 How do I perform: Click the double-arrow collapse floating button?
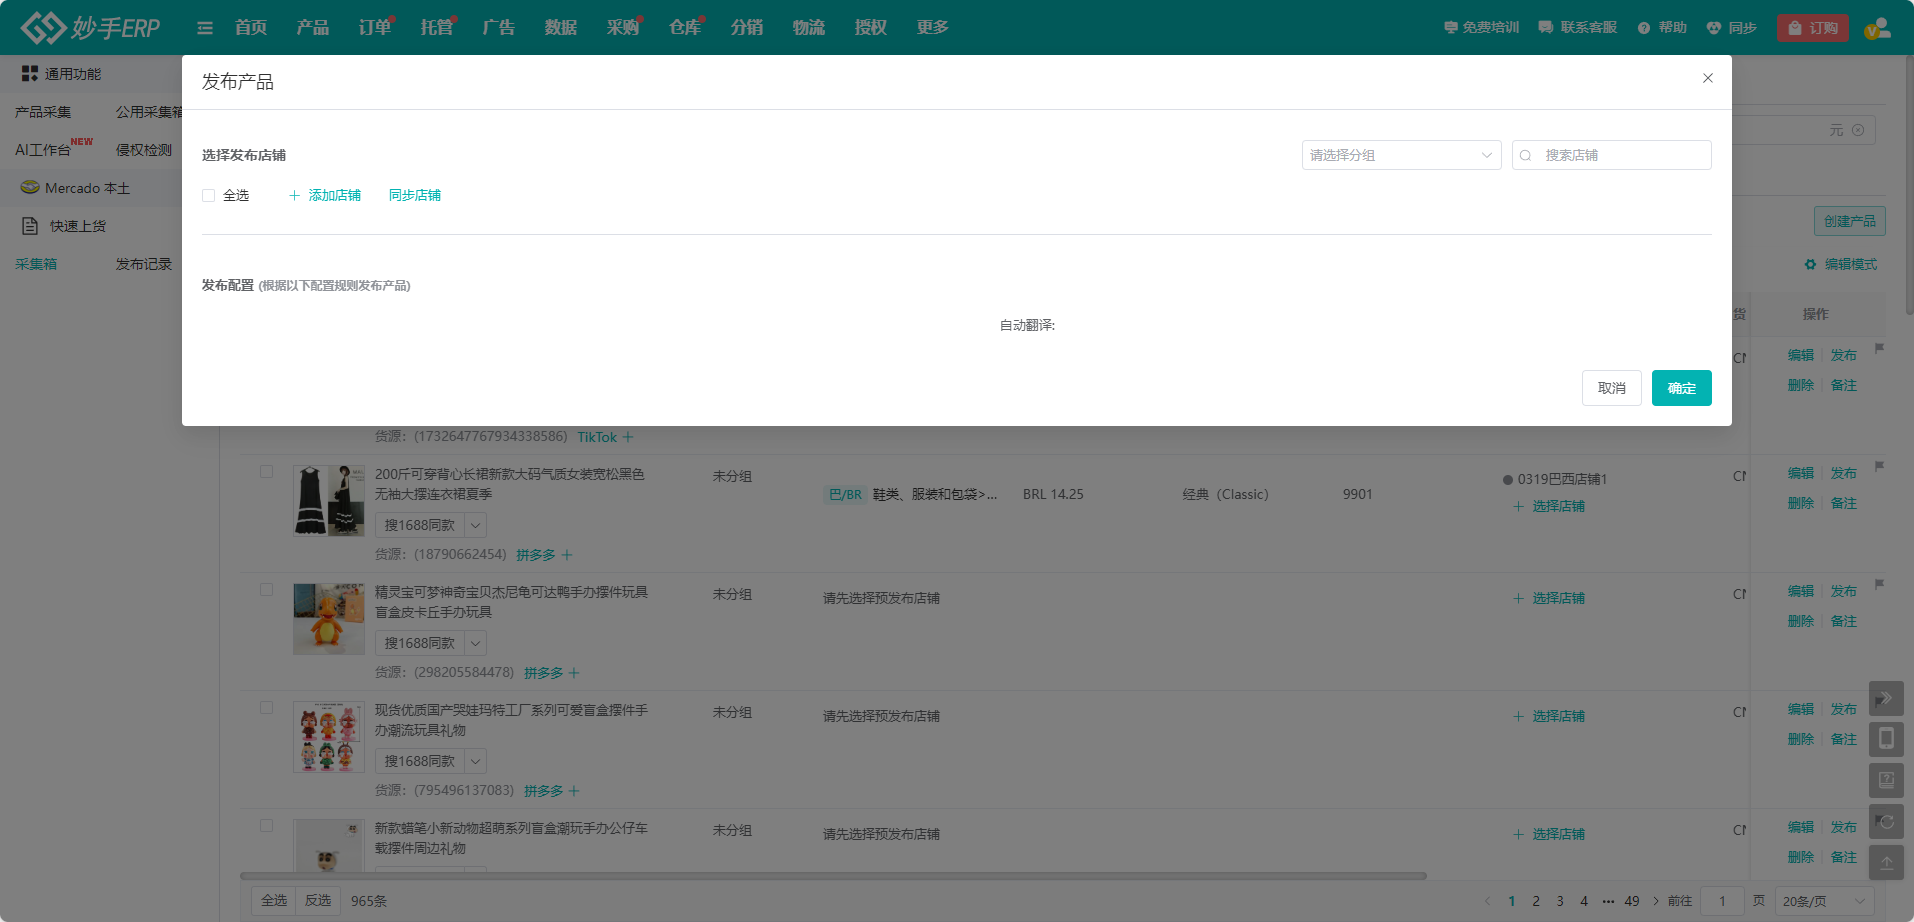[1886, 698]
